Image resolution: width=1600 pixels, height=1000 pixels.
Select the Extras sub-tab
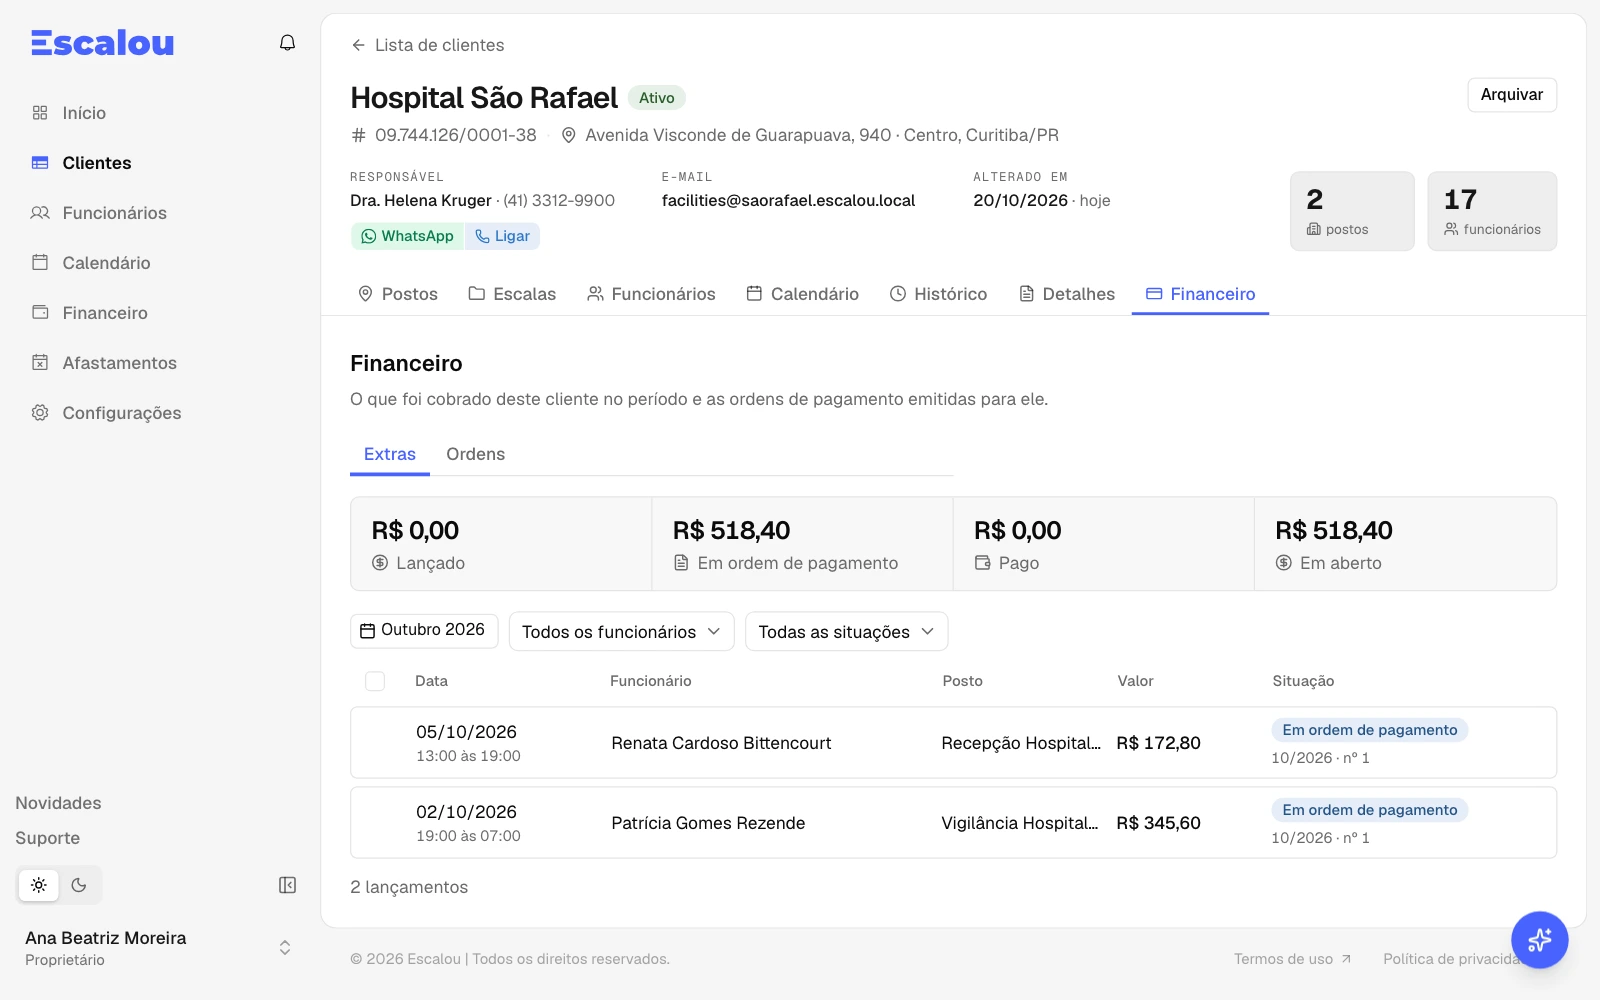[390, 454]
